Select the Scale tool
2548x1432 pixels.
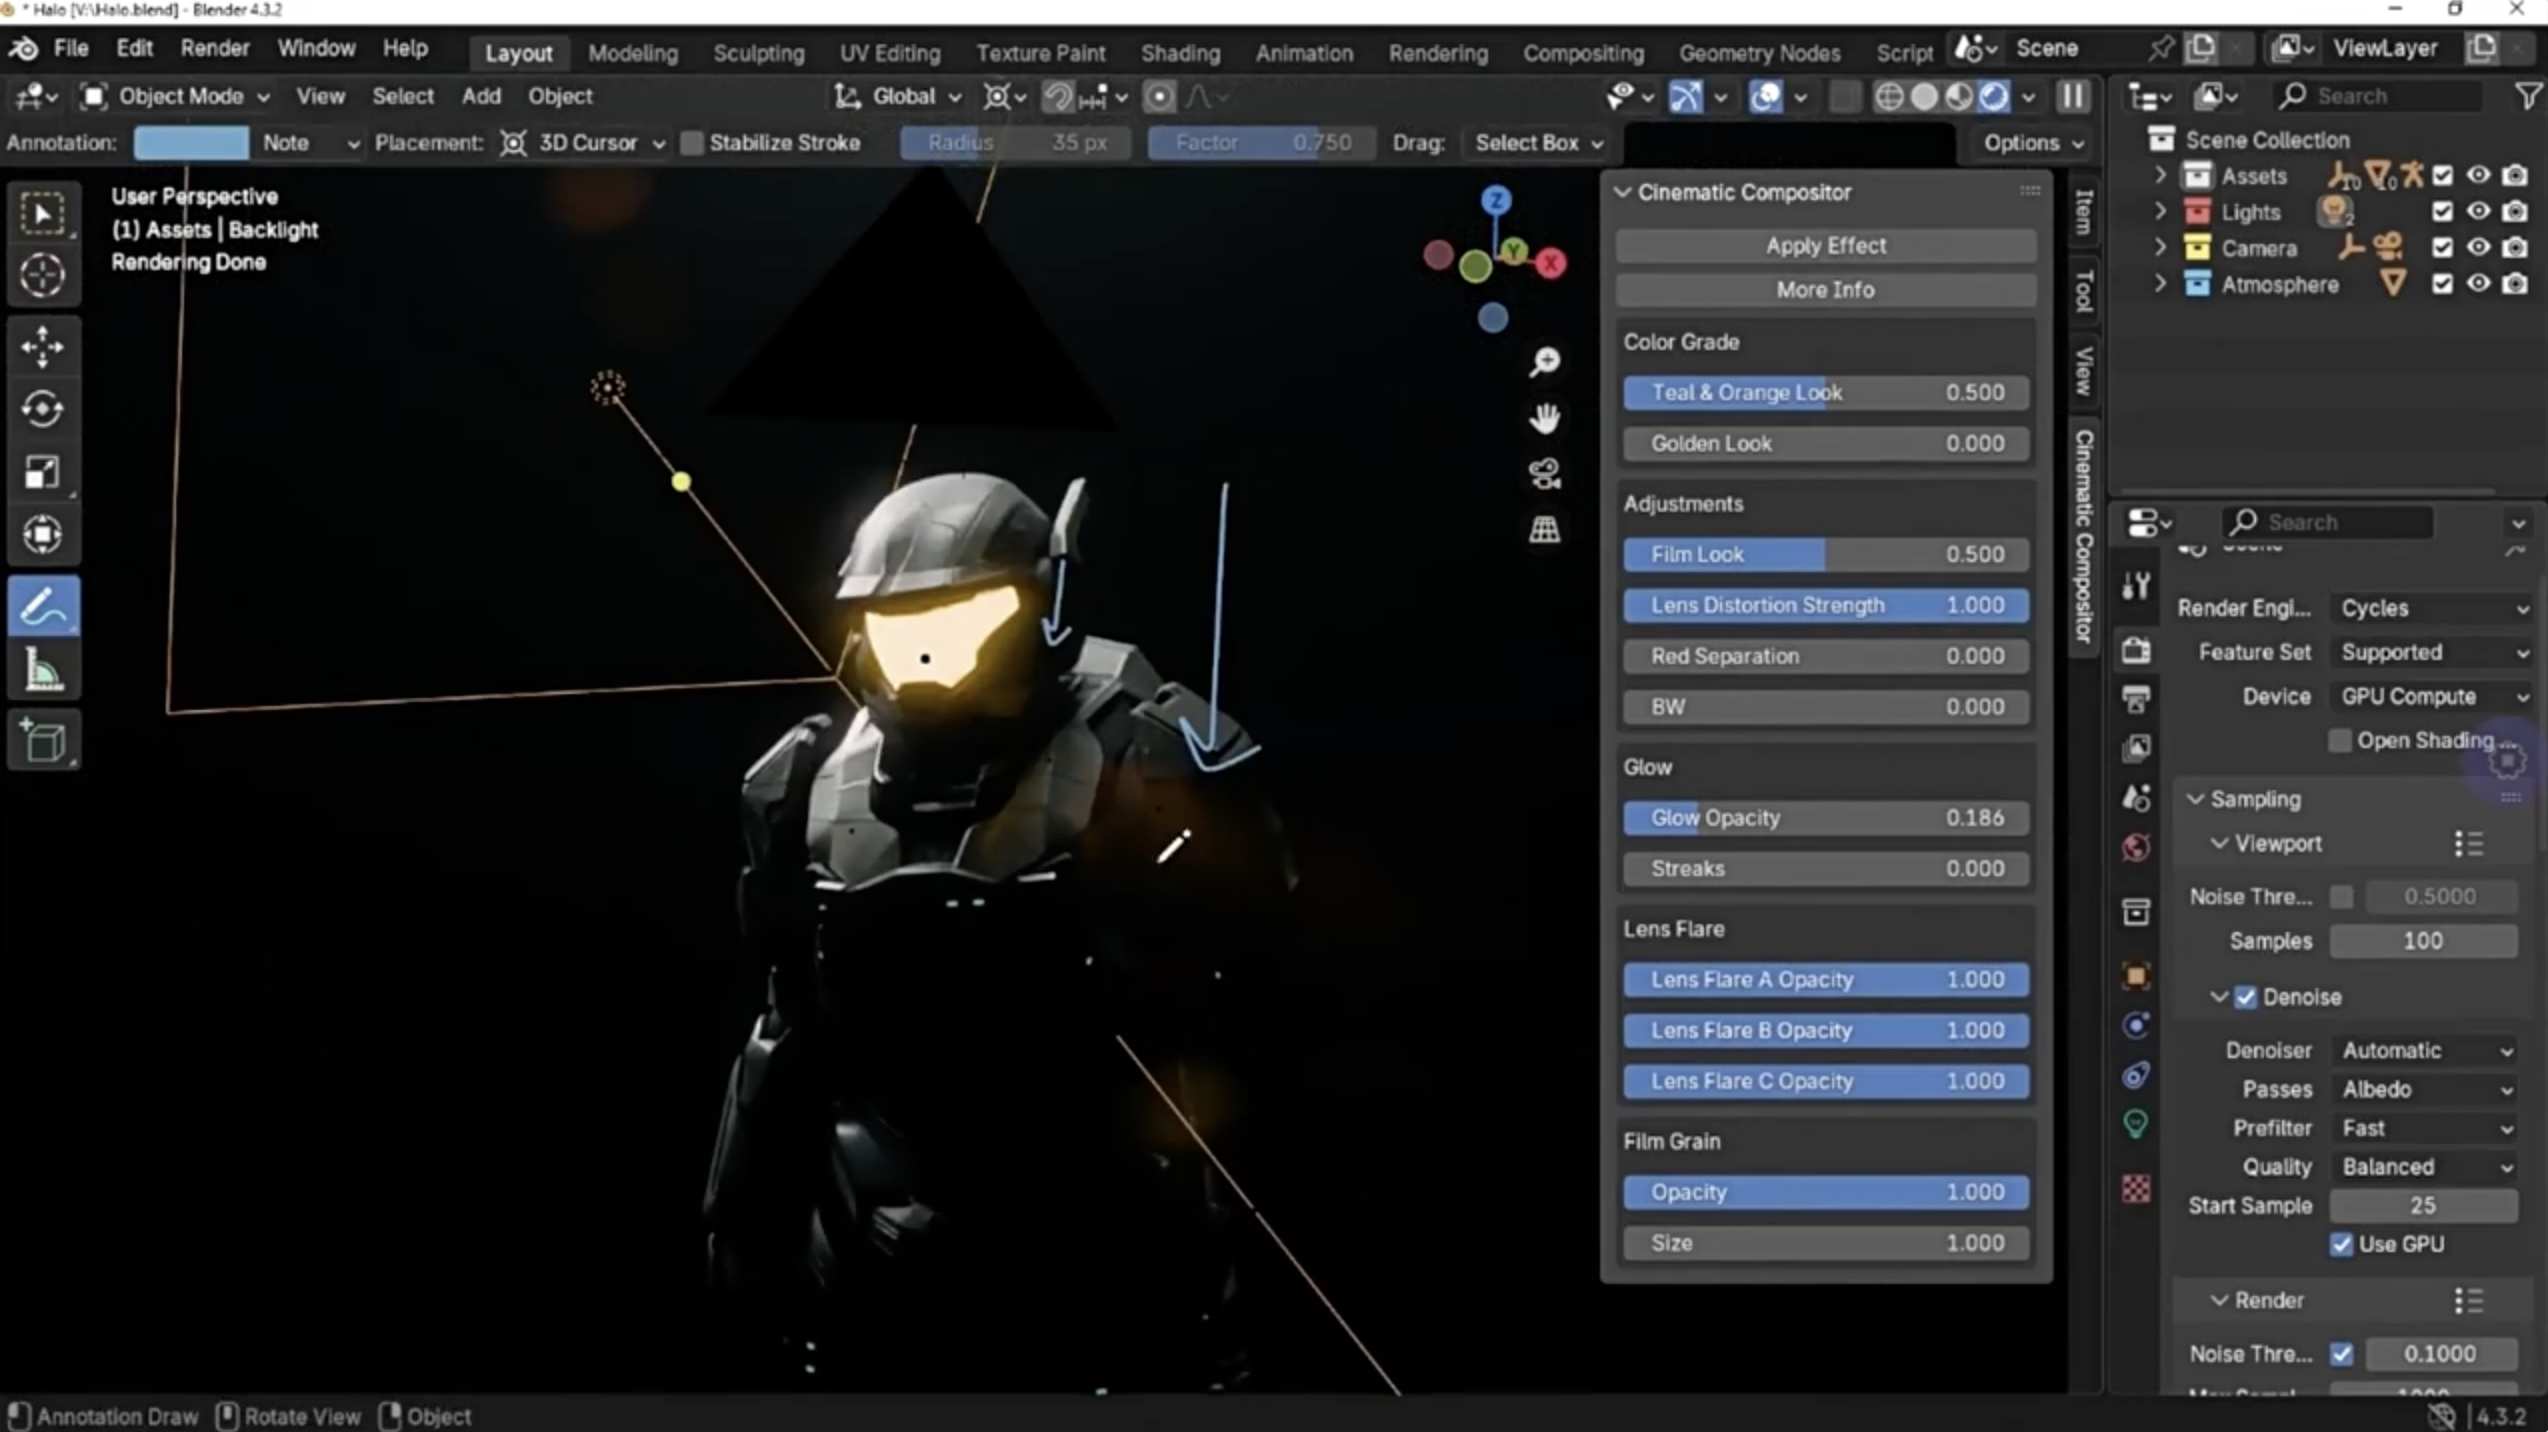[42, 471]
